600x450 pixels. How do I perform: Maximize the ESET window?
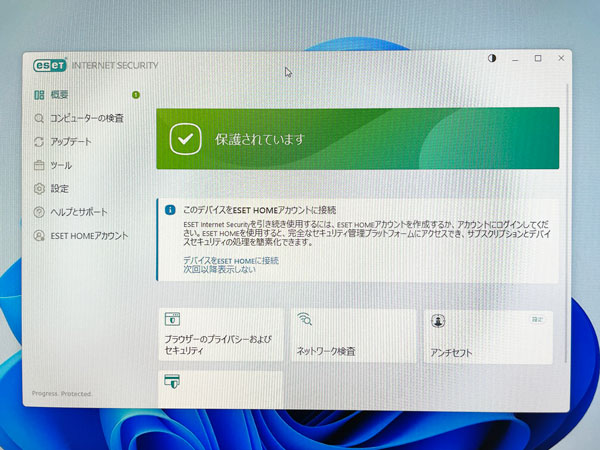[538, 58]
